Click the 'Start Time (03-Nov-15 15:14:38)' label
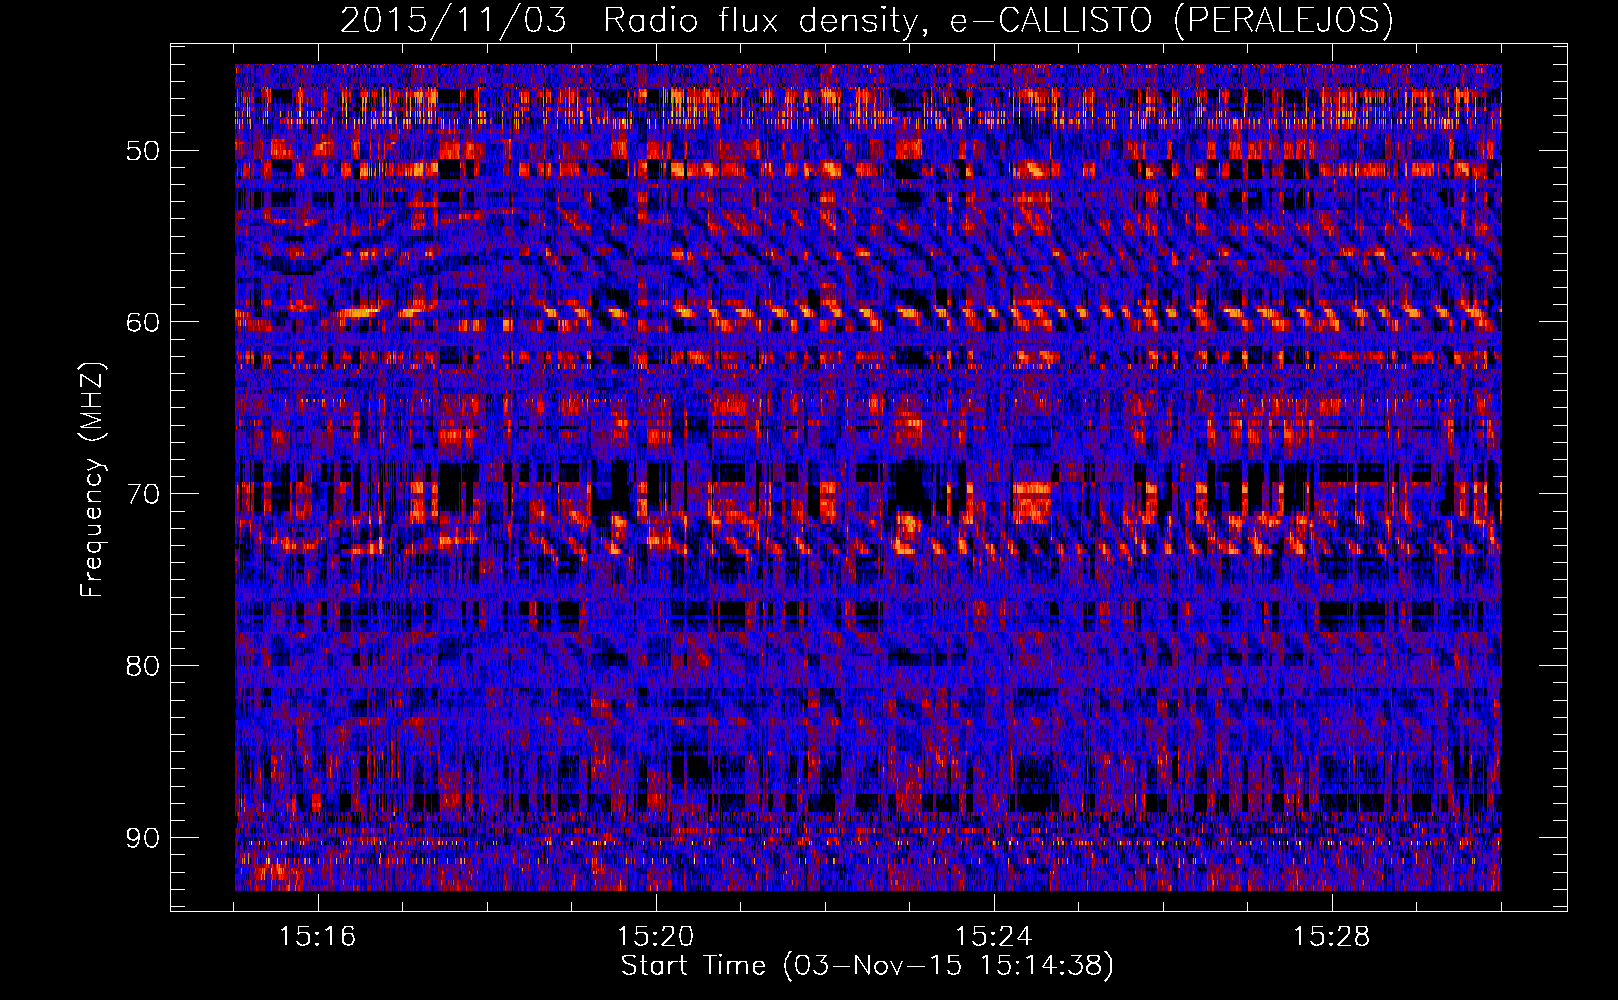 (867, 966)
